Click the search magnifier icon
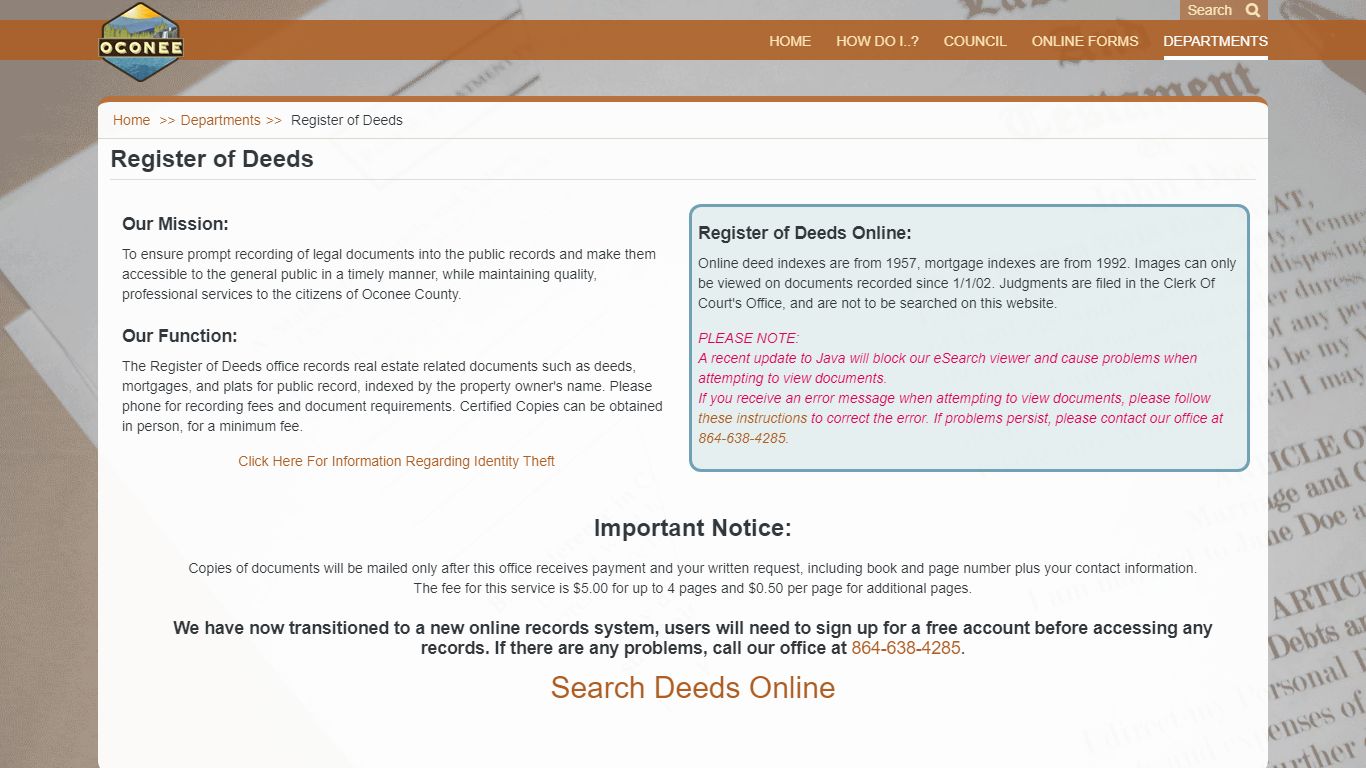Image resolution: width=1366 pixels, height=768 pixels. [1253, 10]
